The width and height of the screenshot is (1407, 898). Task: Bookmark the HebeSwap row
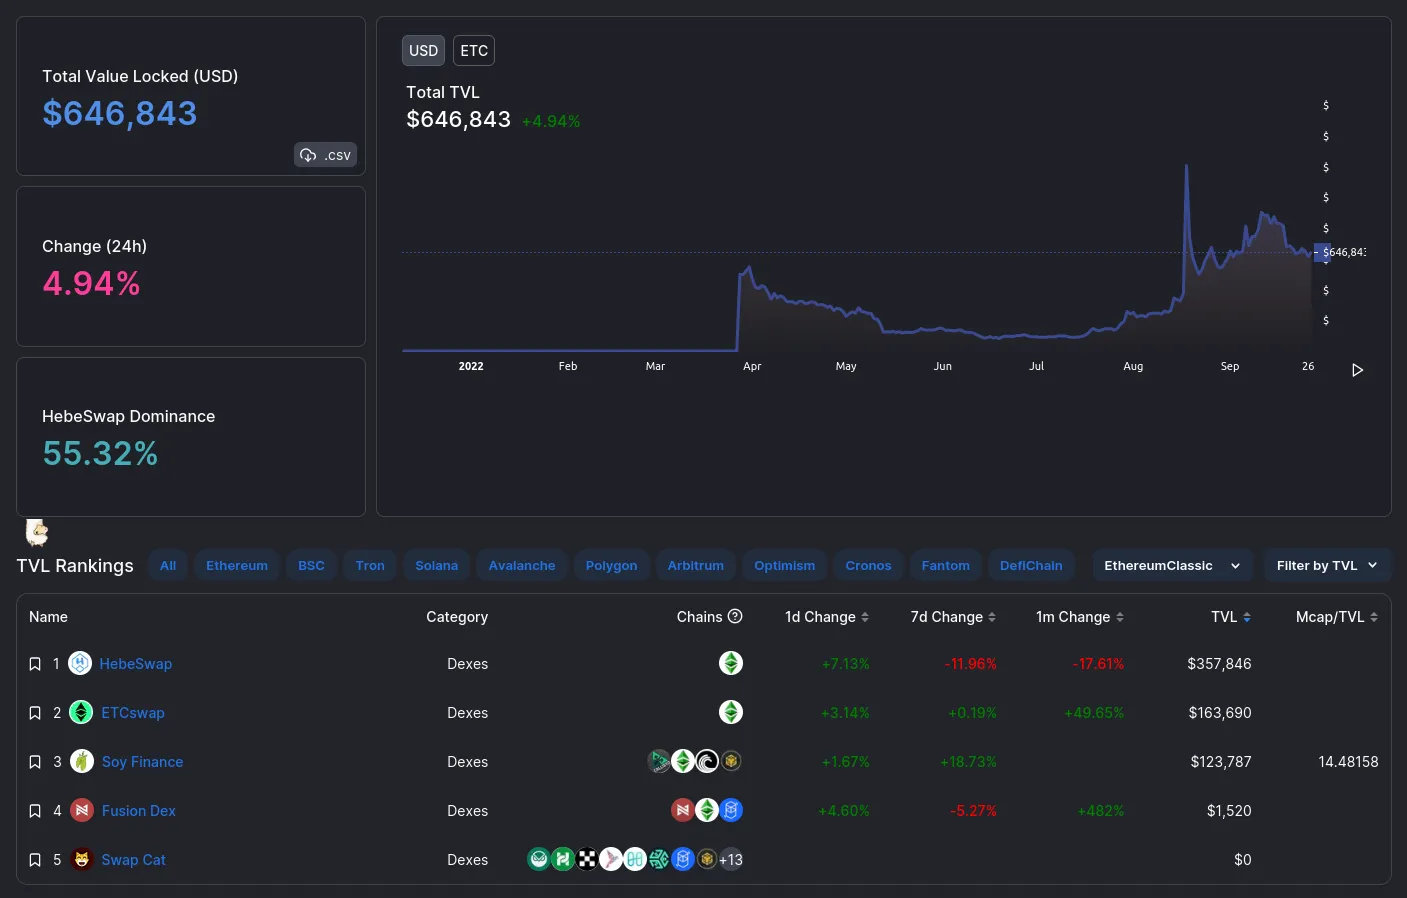coord(35,664)
